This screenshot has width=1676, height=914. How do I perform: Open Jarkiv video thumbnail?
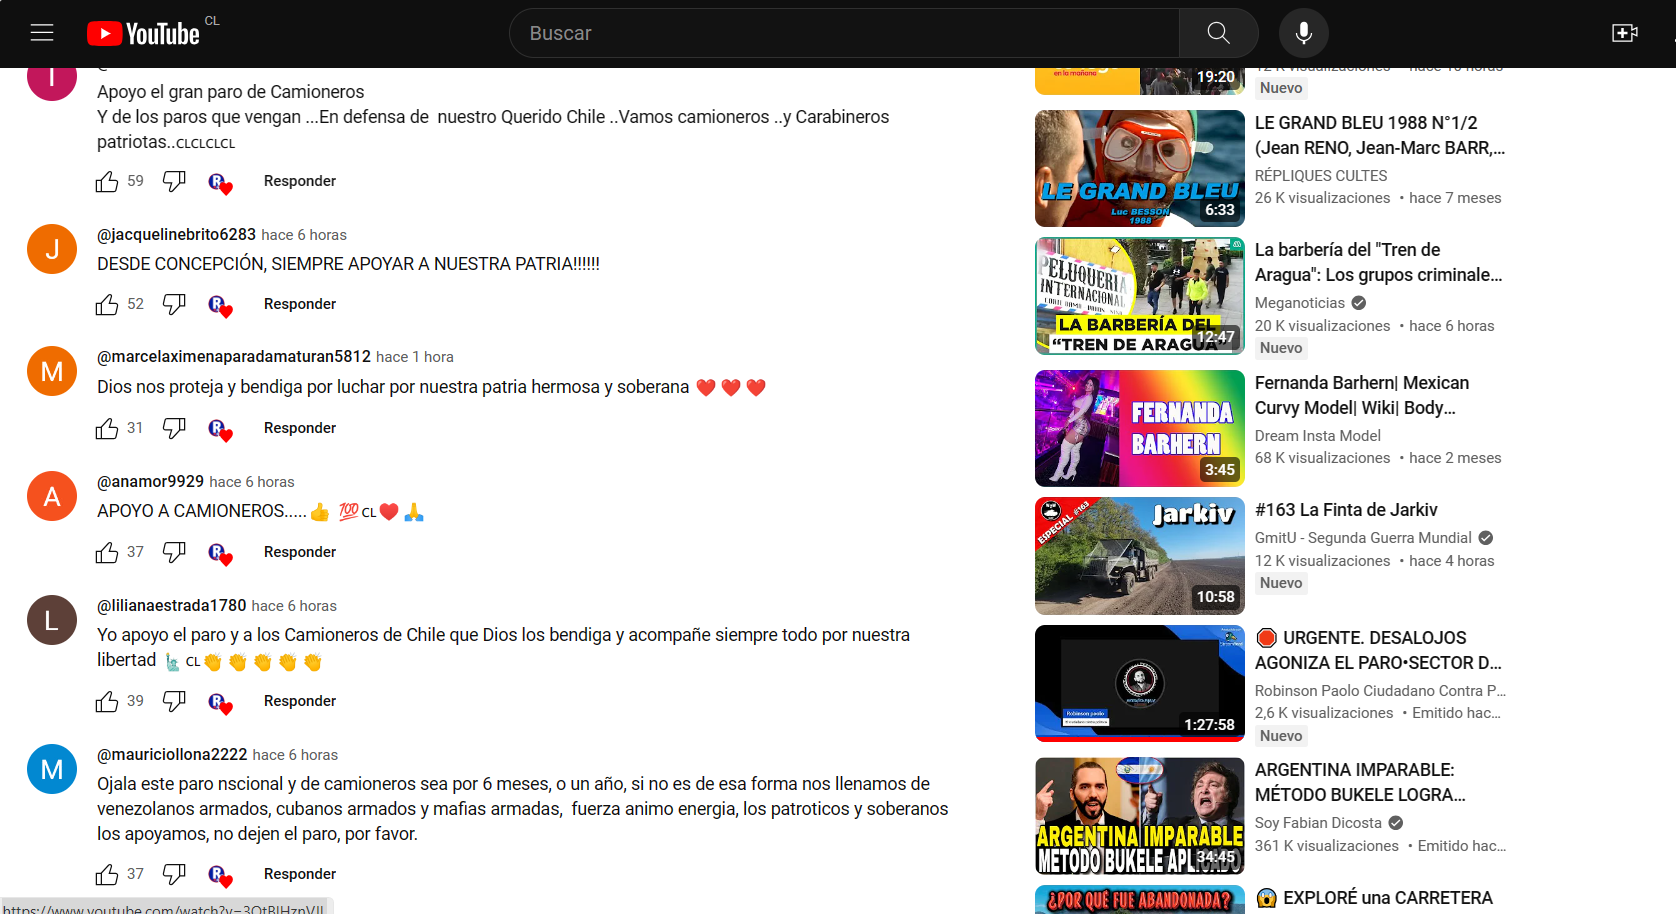click(x=1140, y=555)
